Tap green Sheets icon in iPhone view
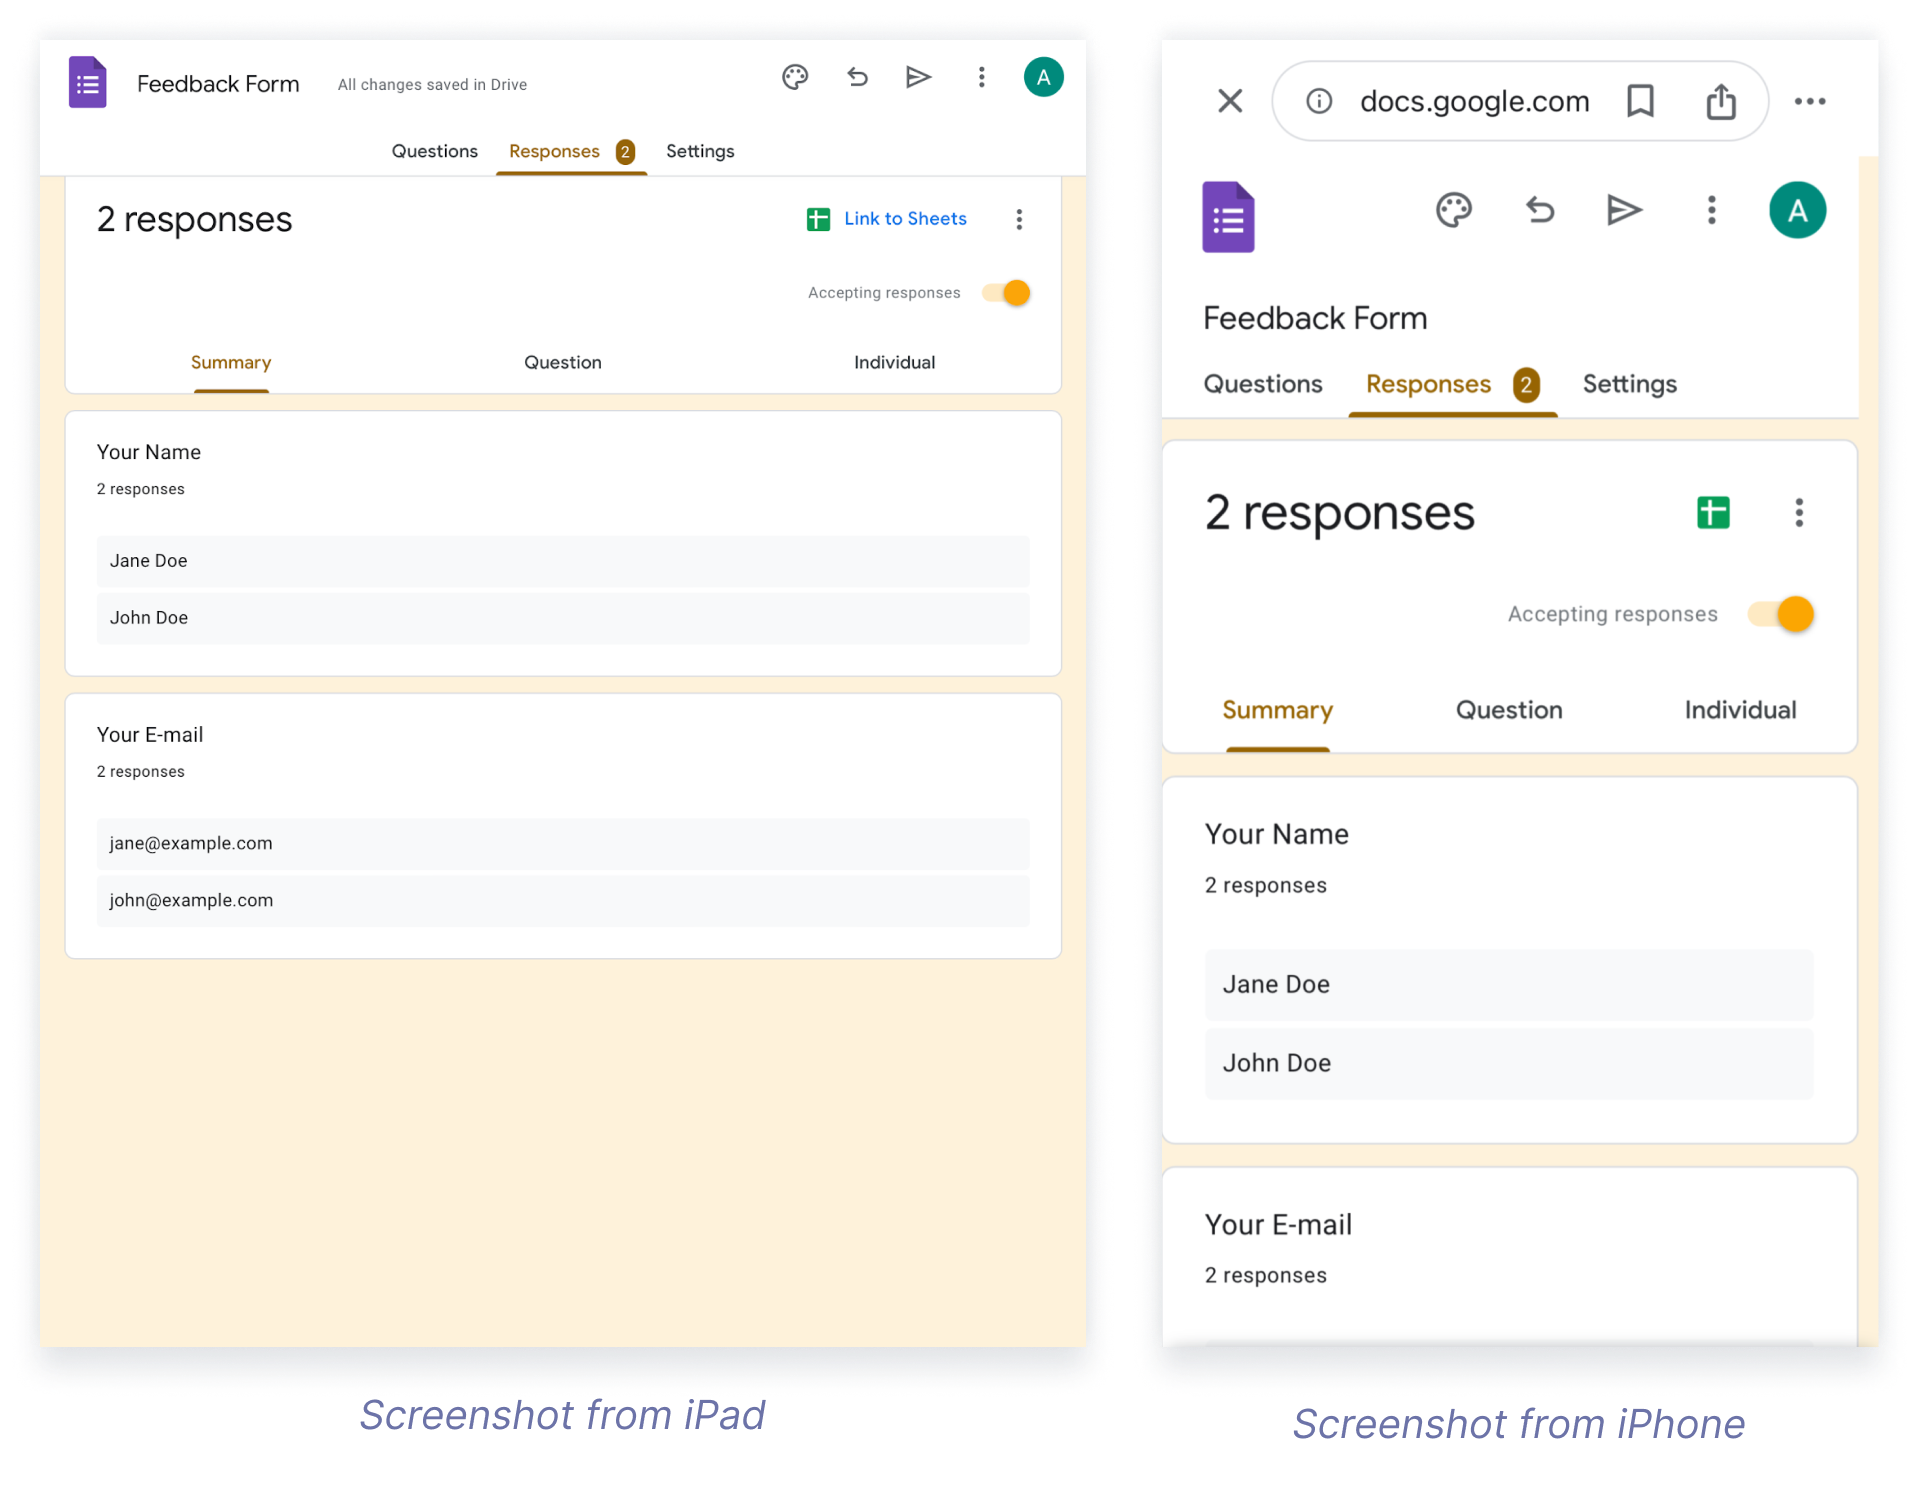The width and height of the screenshot is (1920, 1487). click(1713, 513)
